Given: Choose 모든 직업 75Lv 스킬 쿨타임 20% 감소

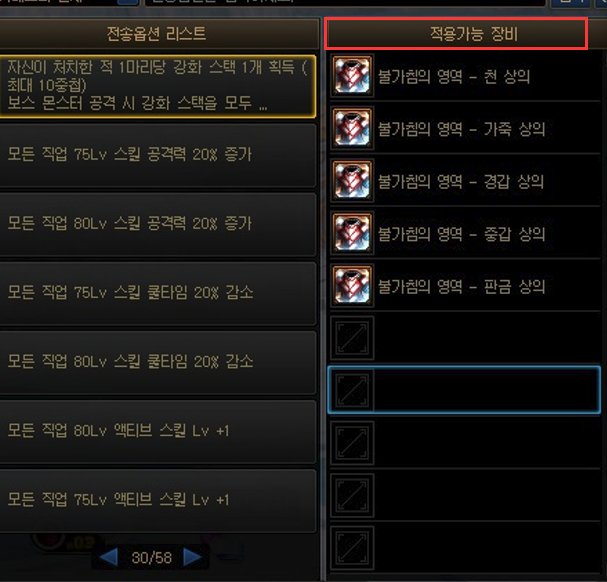Looking at the screenshot, I should 158,293.
